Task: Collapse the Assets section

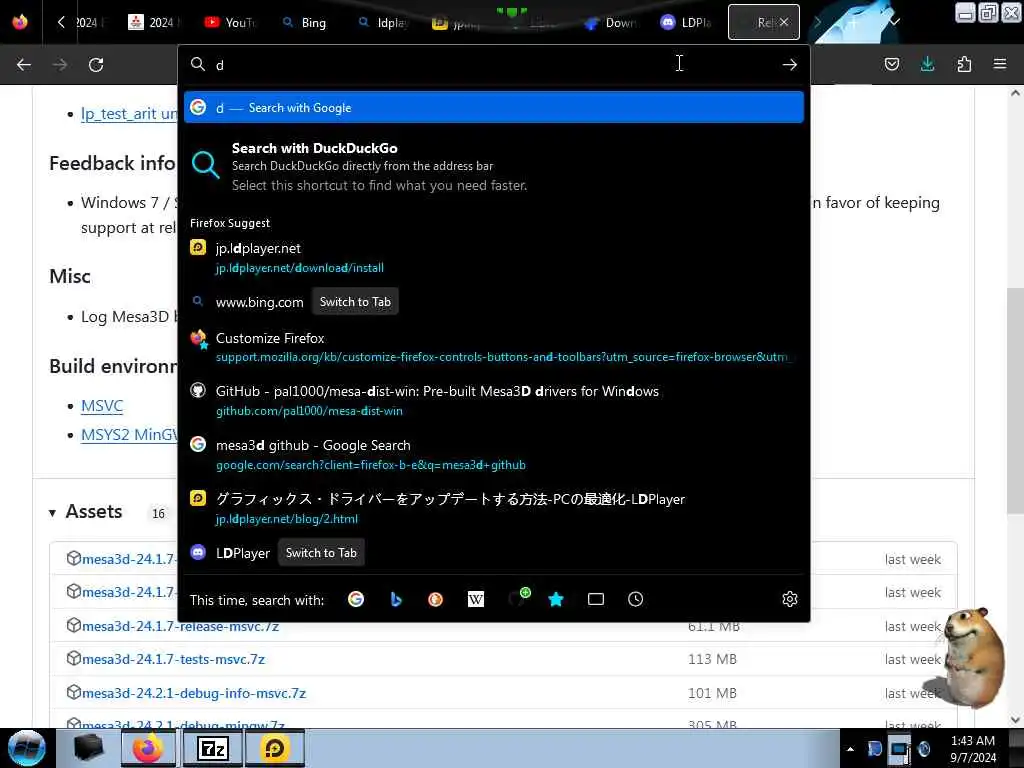Action: coord(52,513)
